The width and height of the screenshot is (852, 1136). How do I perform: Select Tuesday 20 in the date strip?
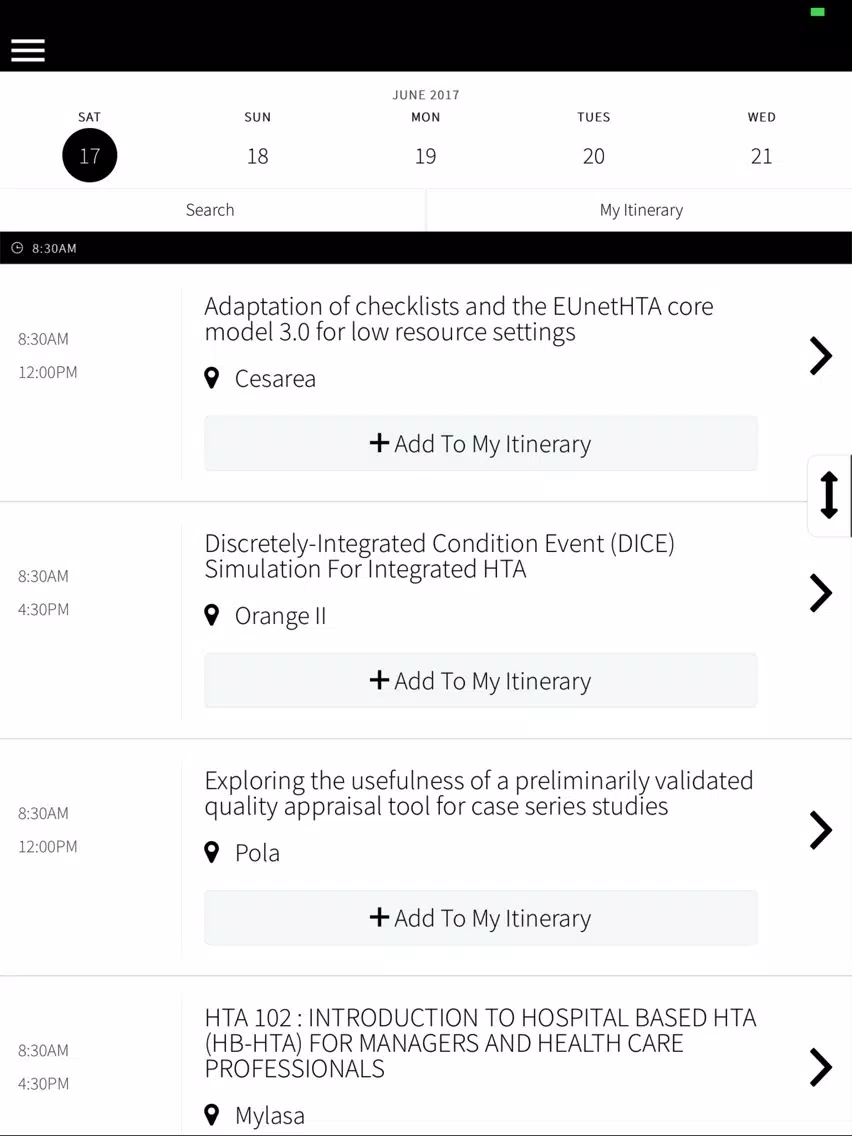[593, 155]
